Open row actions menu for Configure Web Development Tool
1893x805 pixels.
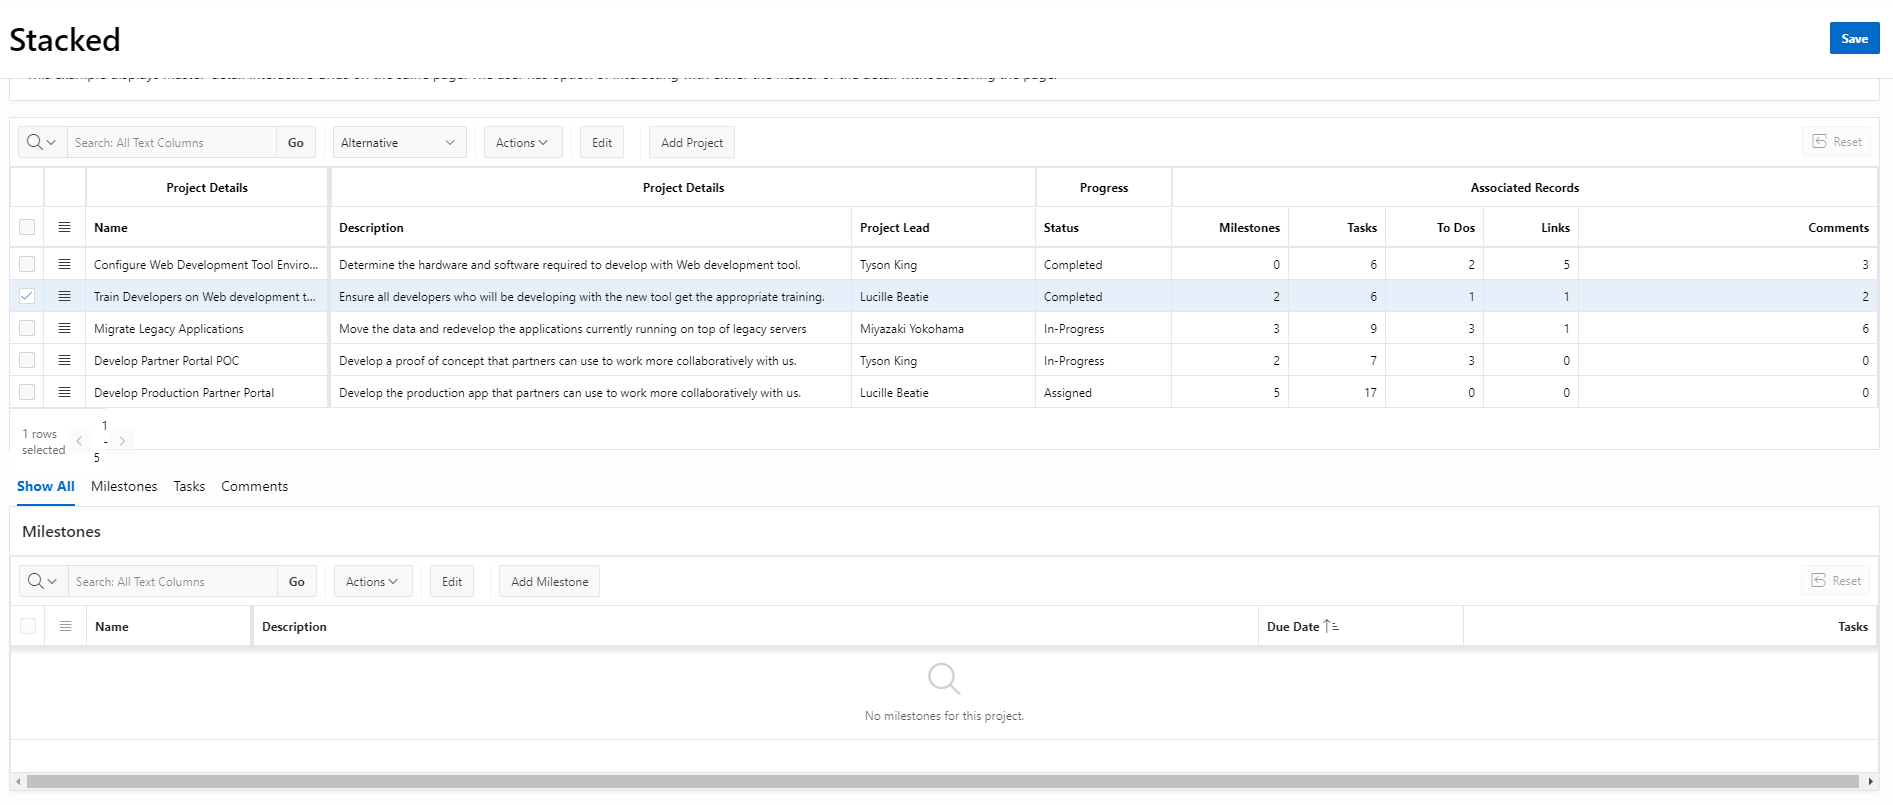[65, 264]
